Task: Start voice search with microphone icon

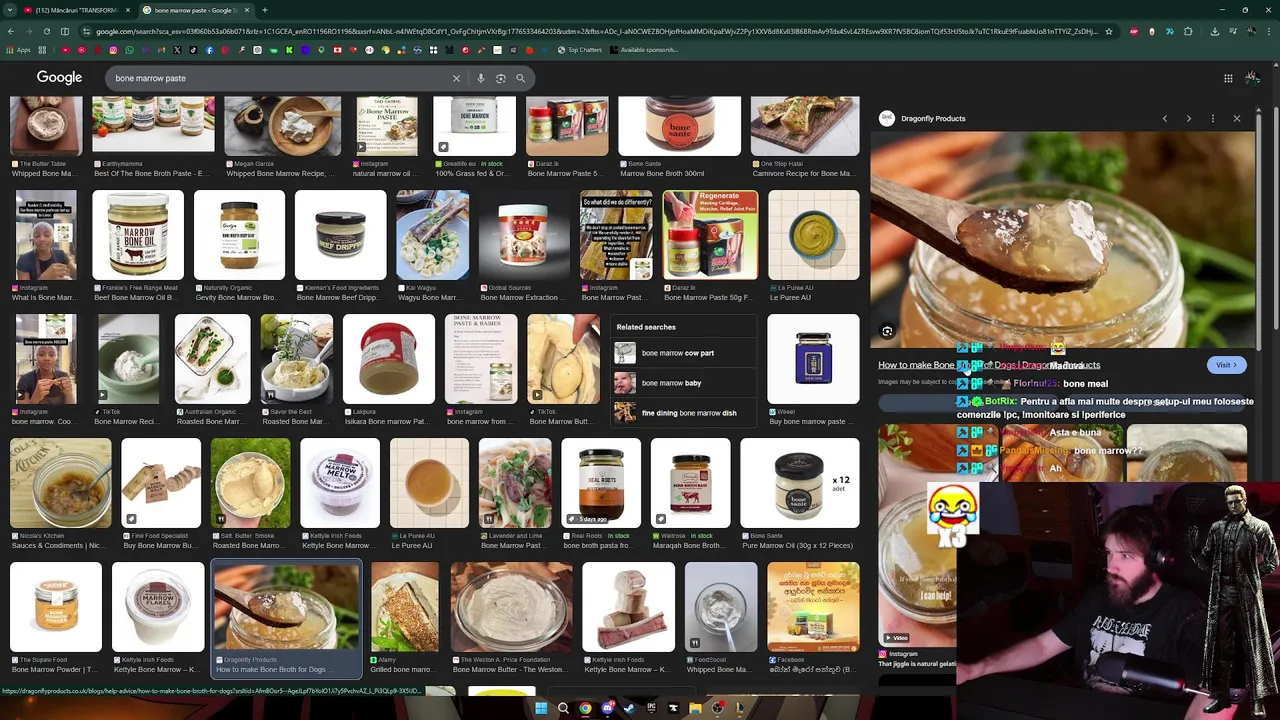Action: click(x=481, y=78)
